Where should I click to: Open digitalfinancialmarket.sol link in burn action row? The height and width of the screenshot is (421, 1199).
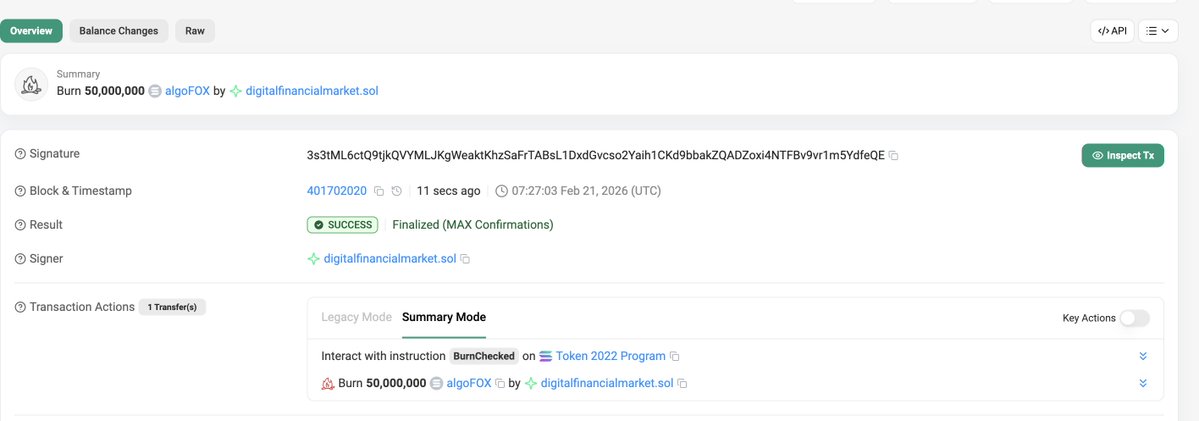click(607, 384)
